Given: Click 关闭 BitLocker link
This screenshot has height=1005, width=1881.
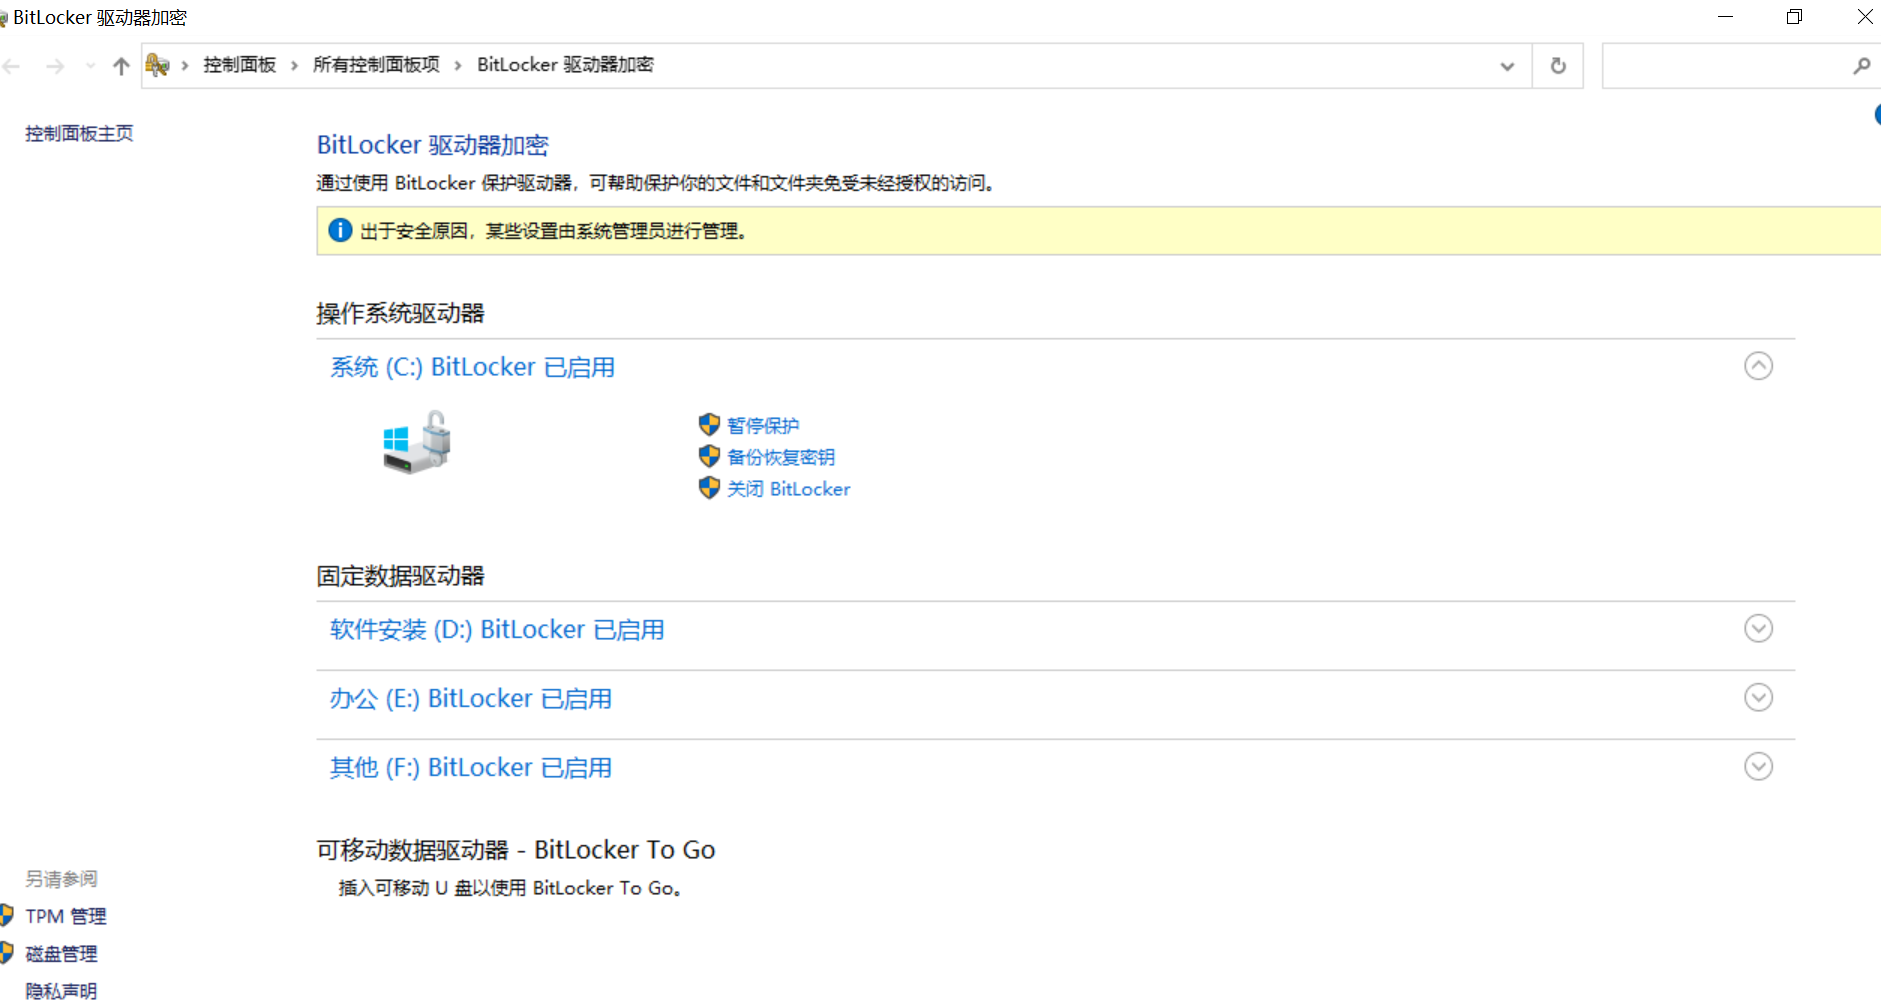Looking at the screenshot, I should click(789, 489).
